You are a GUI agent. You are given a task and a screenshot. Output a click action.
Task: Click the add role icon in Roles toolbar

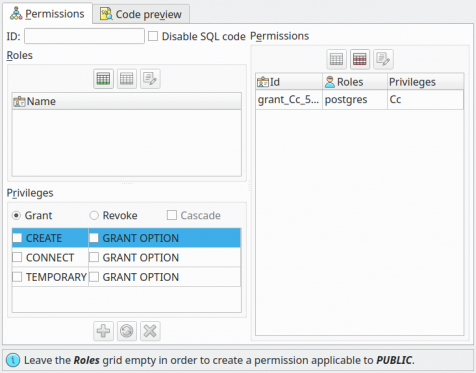point(103,79)
